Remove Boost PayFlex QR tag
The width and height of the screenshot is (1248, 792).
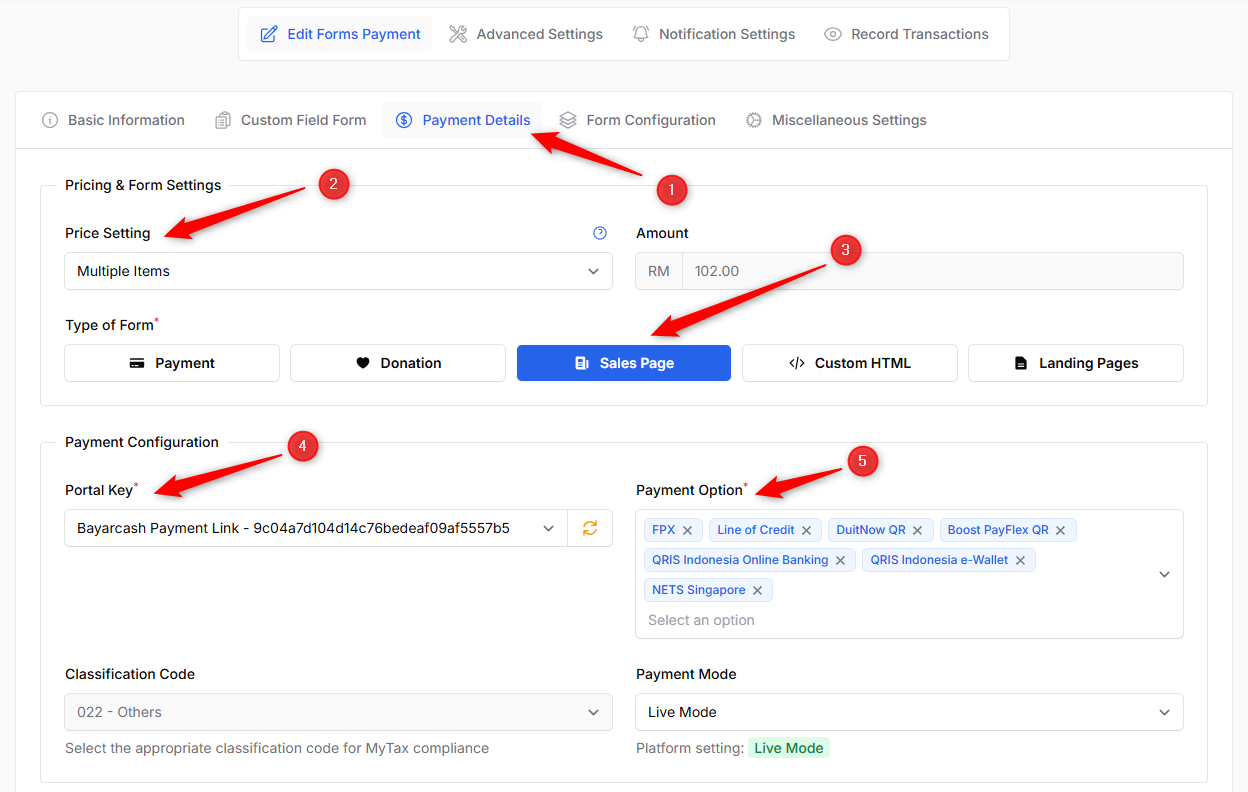click(1060, 530)
